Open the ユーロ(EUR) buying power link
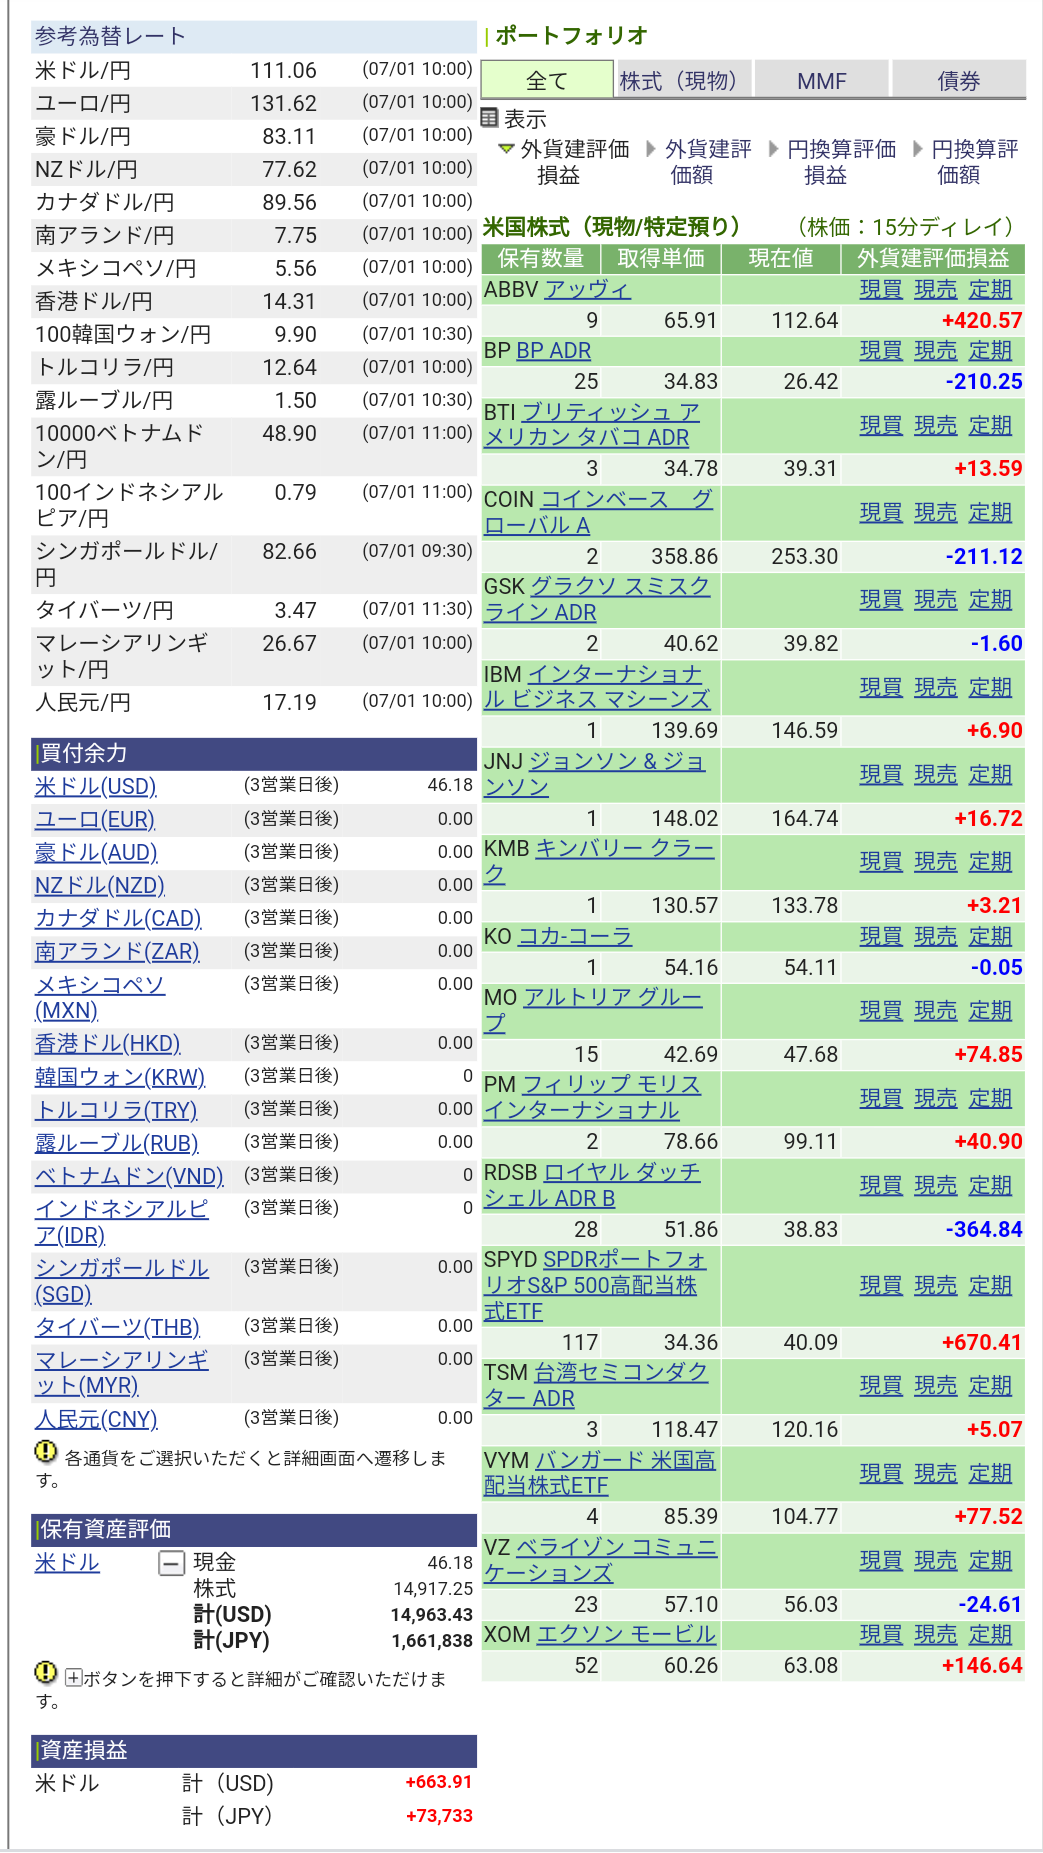Image resolution: width=1043 pixels, height=1853 pixels. tap(95, 820)
